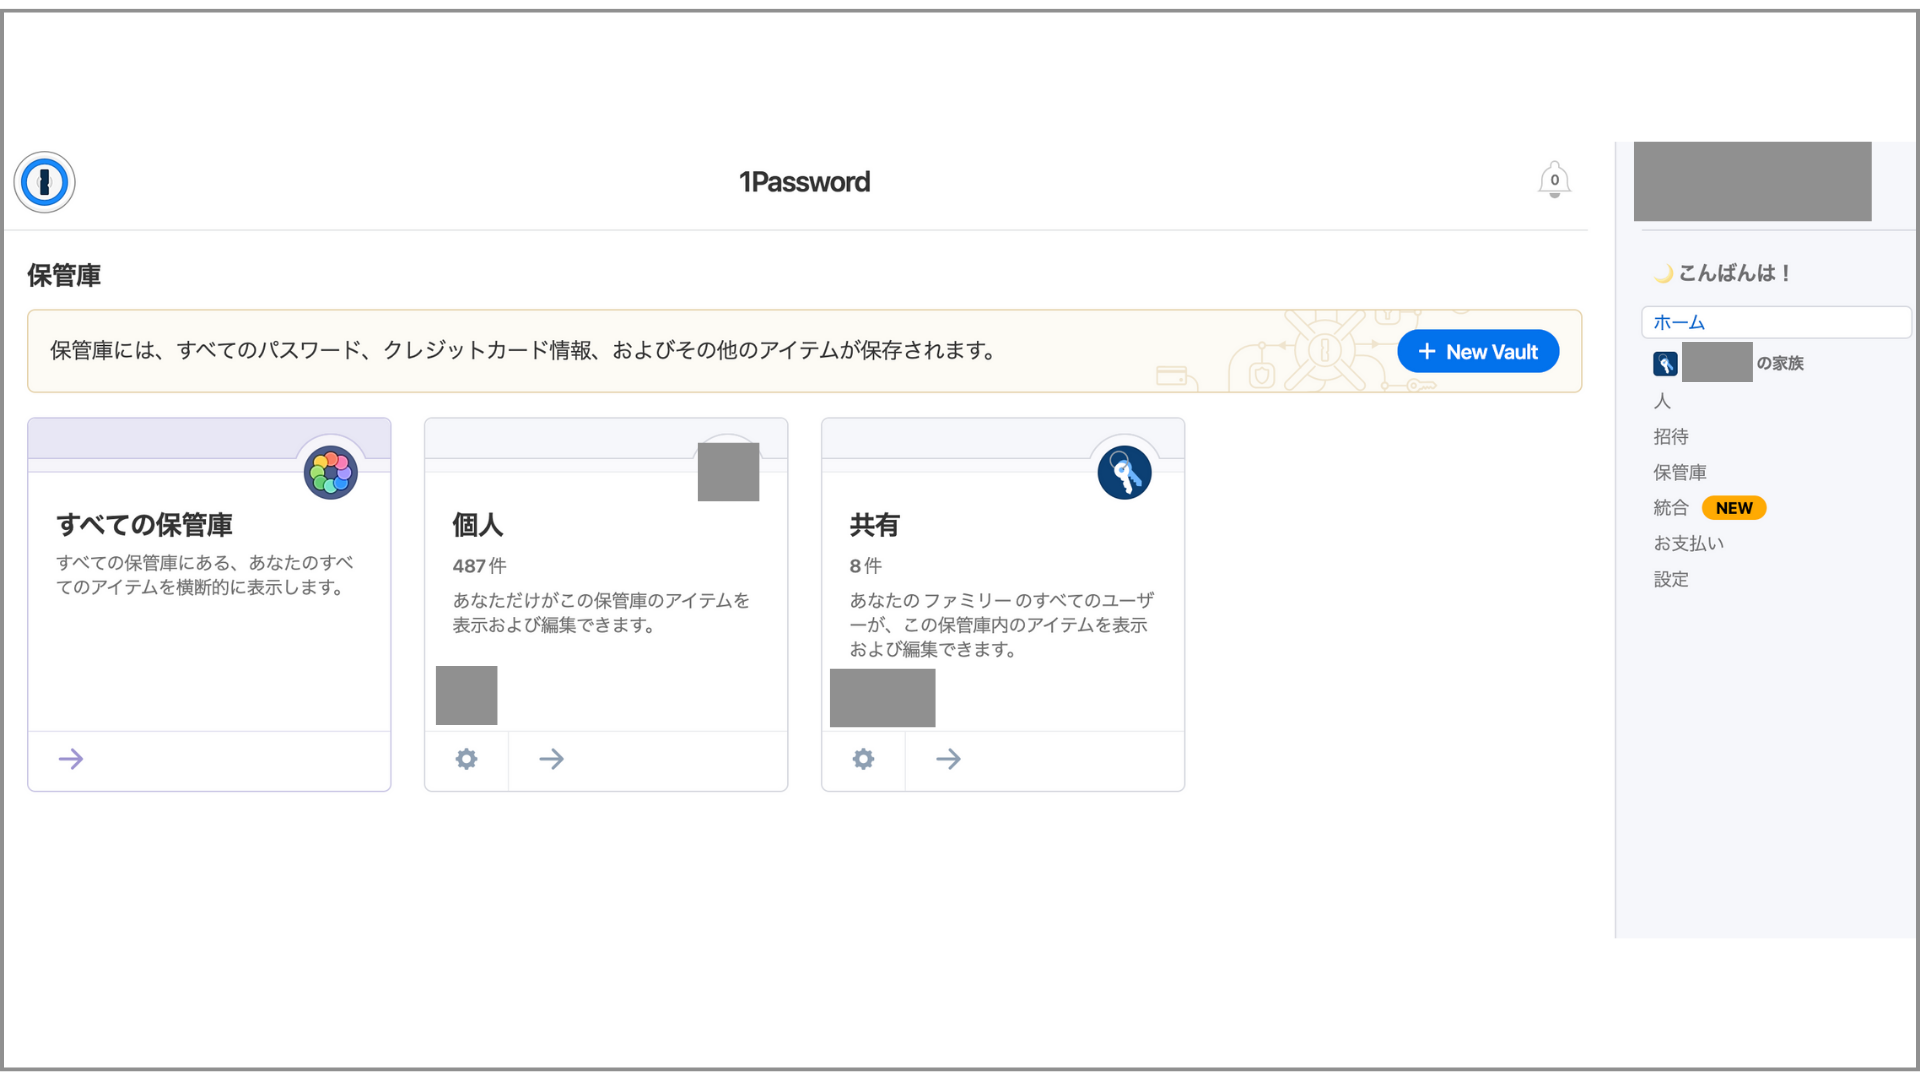Image resolution: width=1920 pixels, height=1080 pixels.
Task: Open the notifications bell
Action: coord(1554,180)
